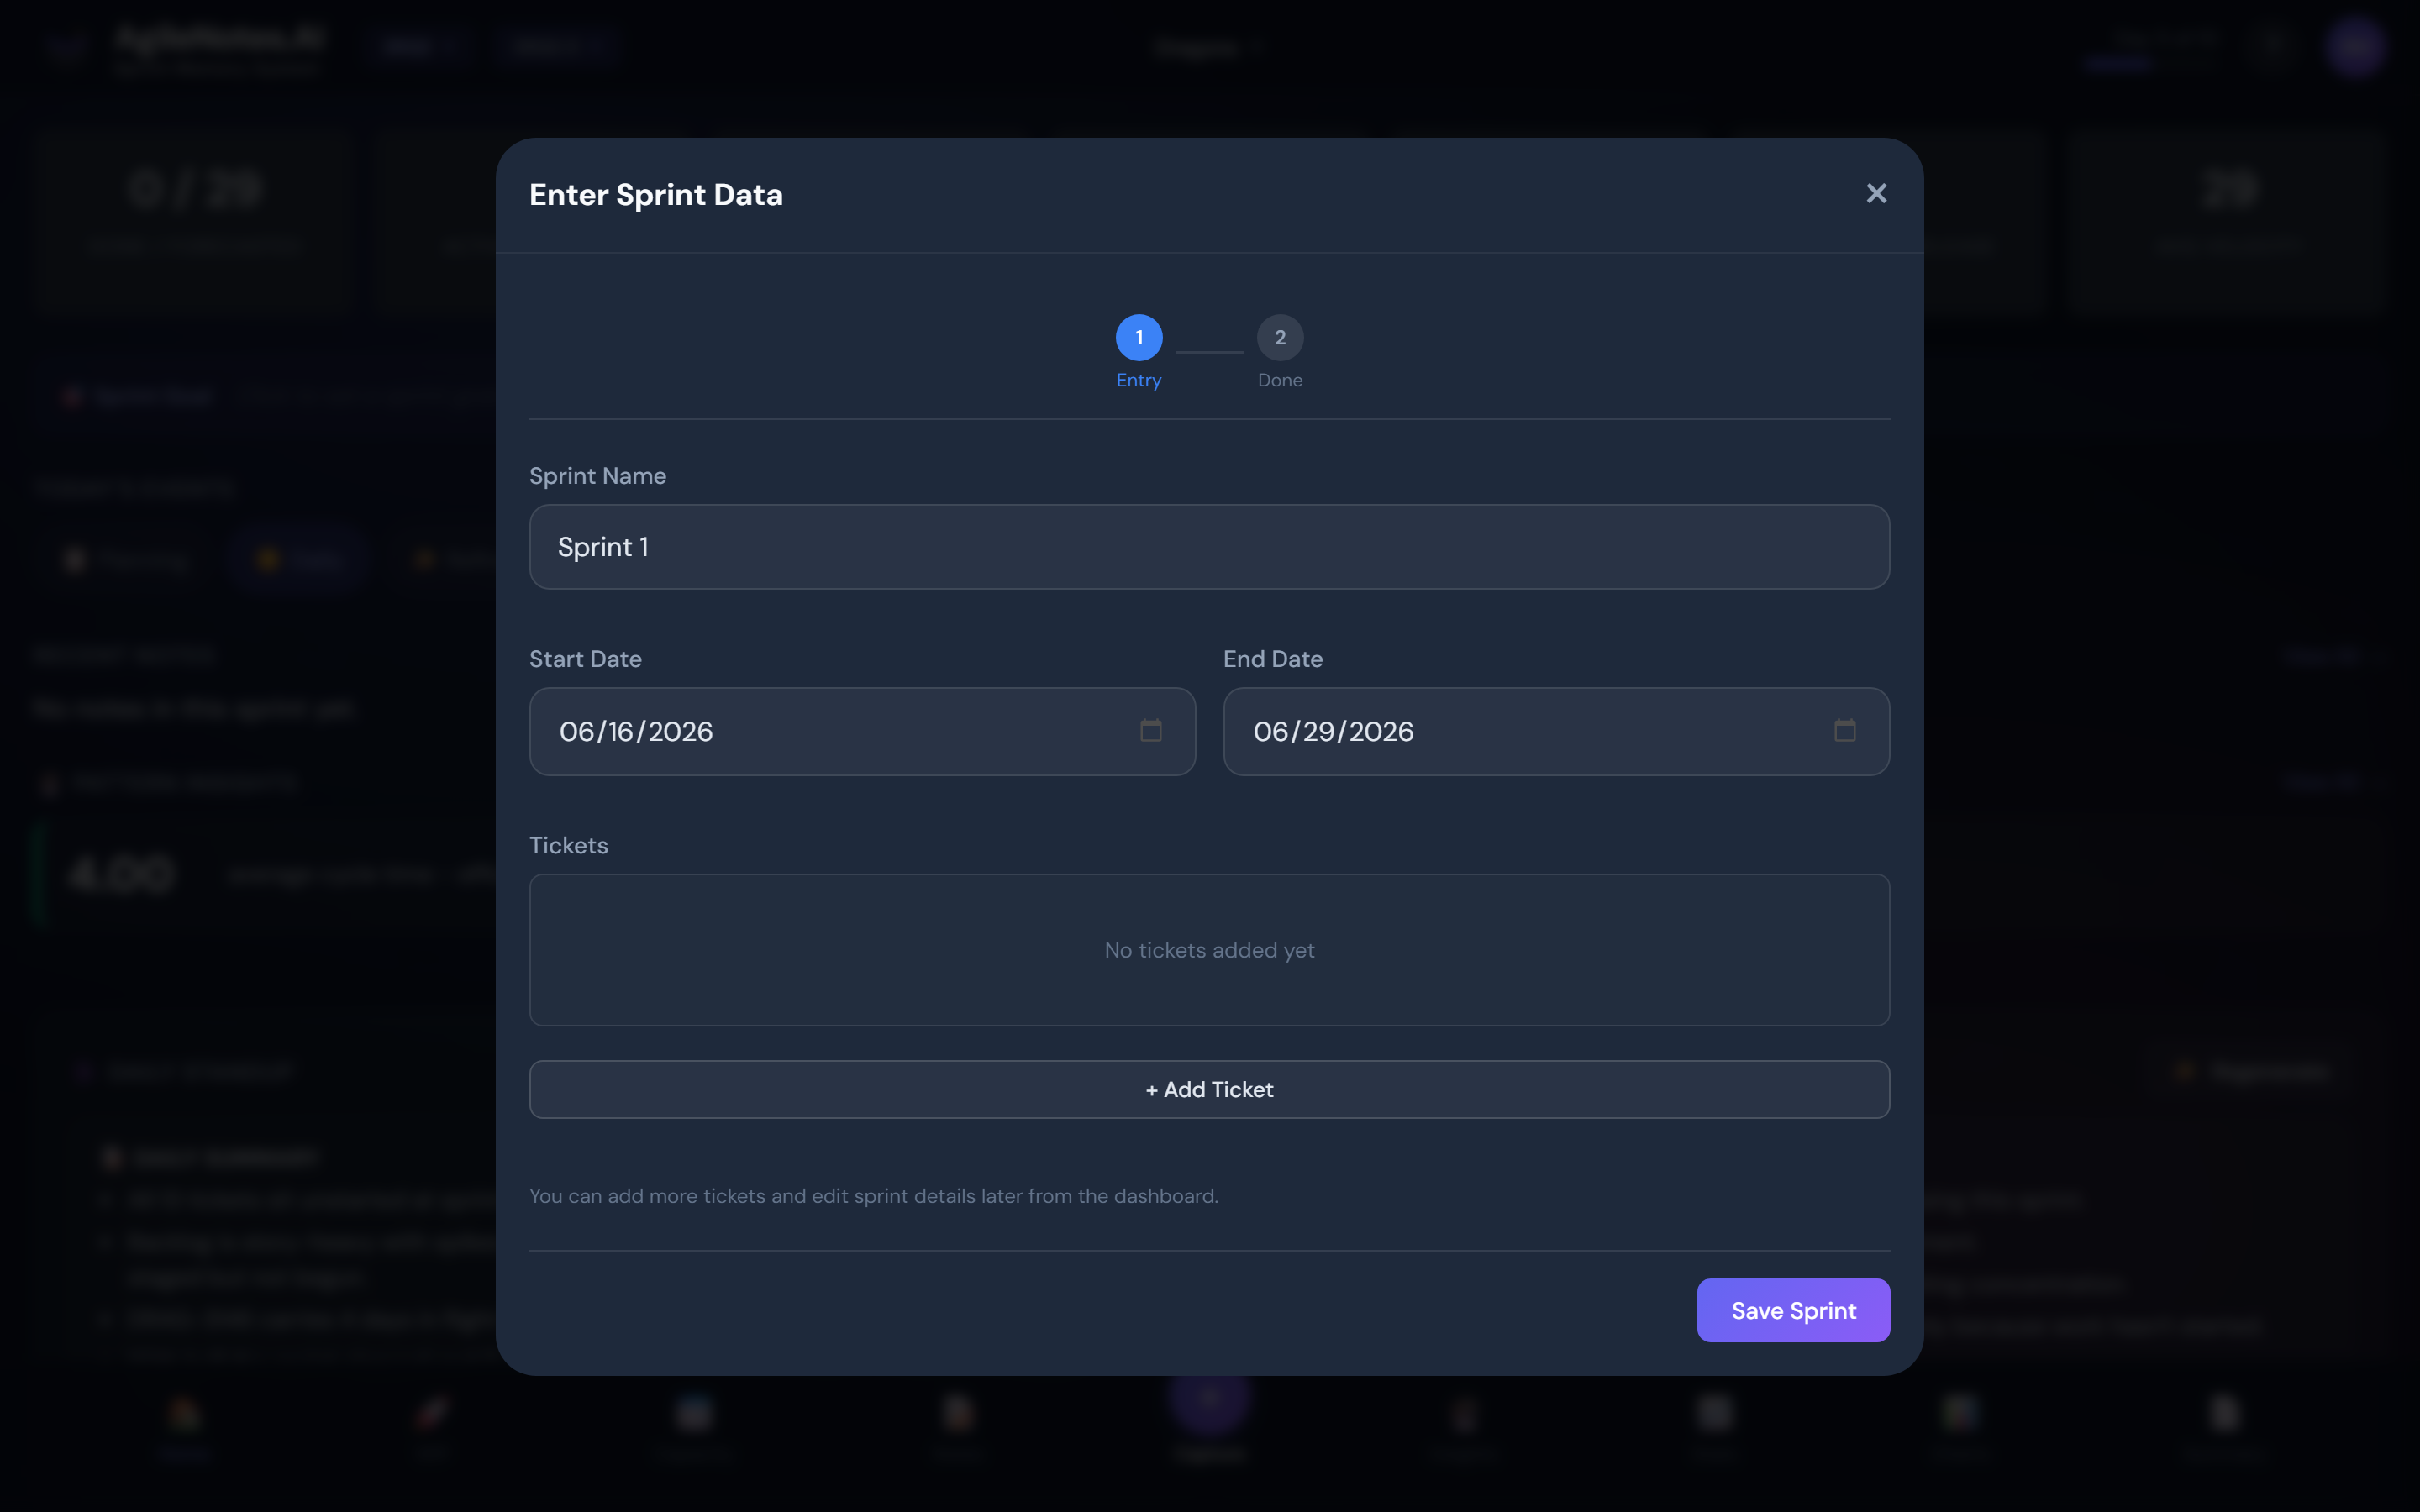Switch to the Done step label
The image size is (2420, 1512).
[1280, 380]
